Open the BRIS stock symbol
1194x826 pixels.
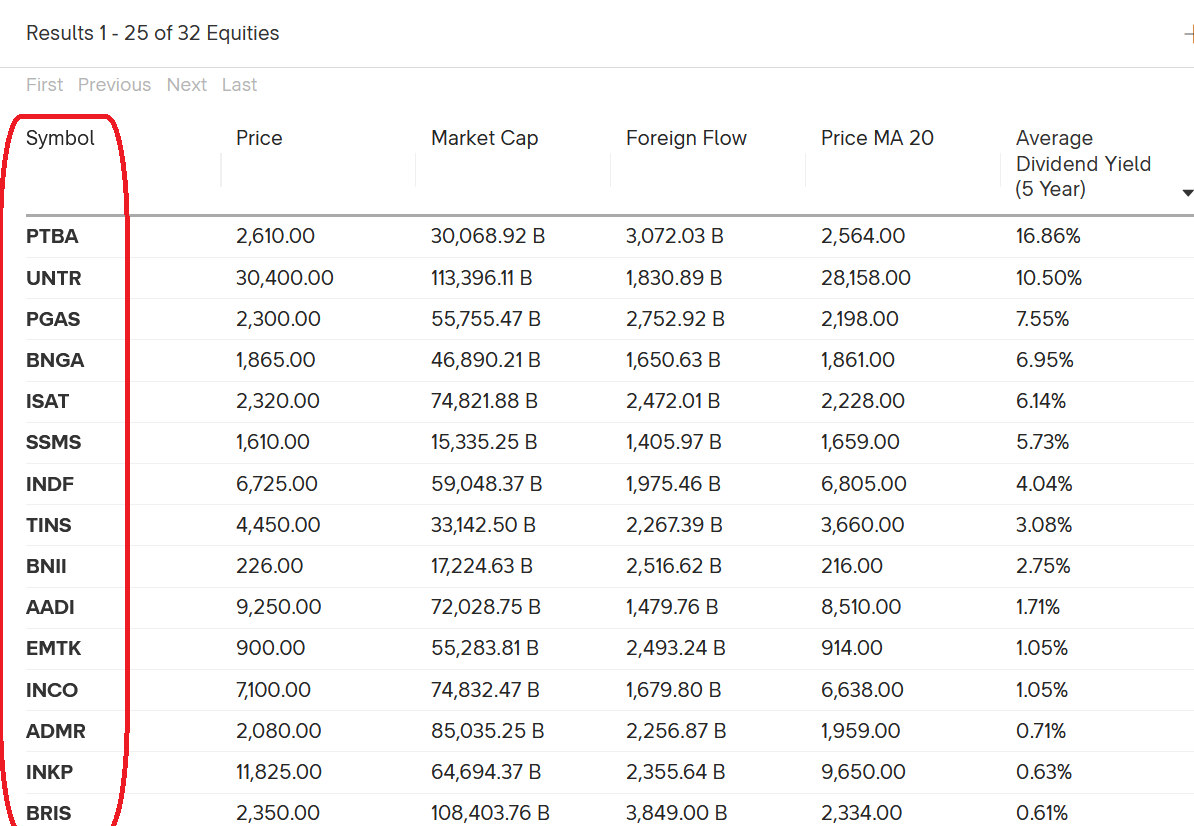[49, 813]
